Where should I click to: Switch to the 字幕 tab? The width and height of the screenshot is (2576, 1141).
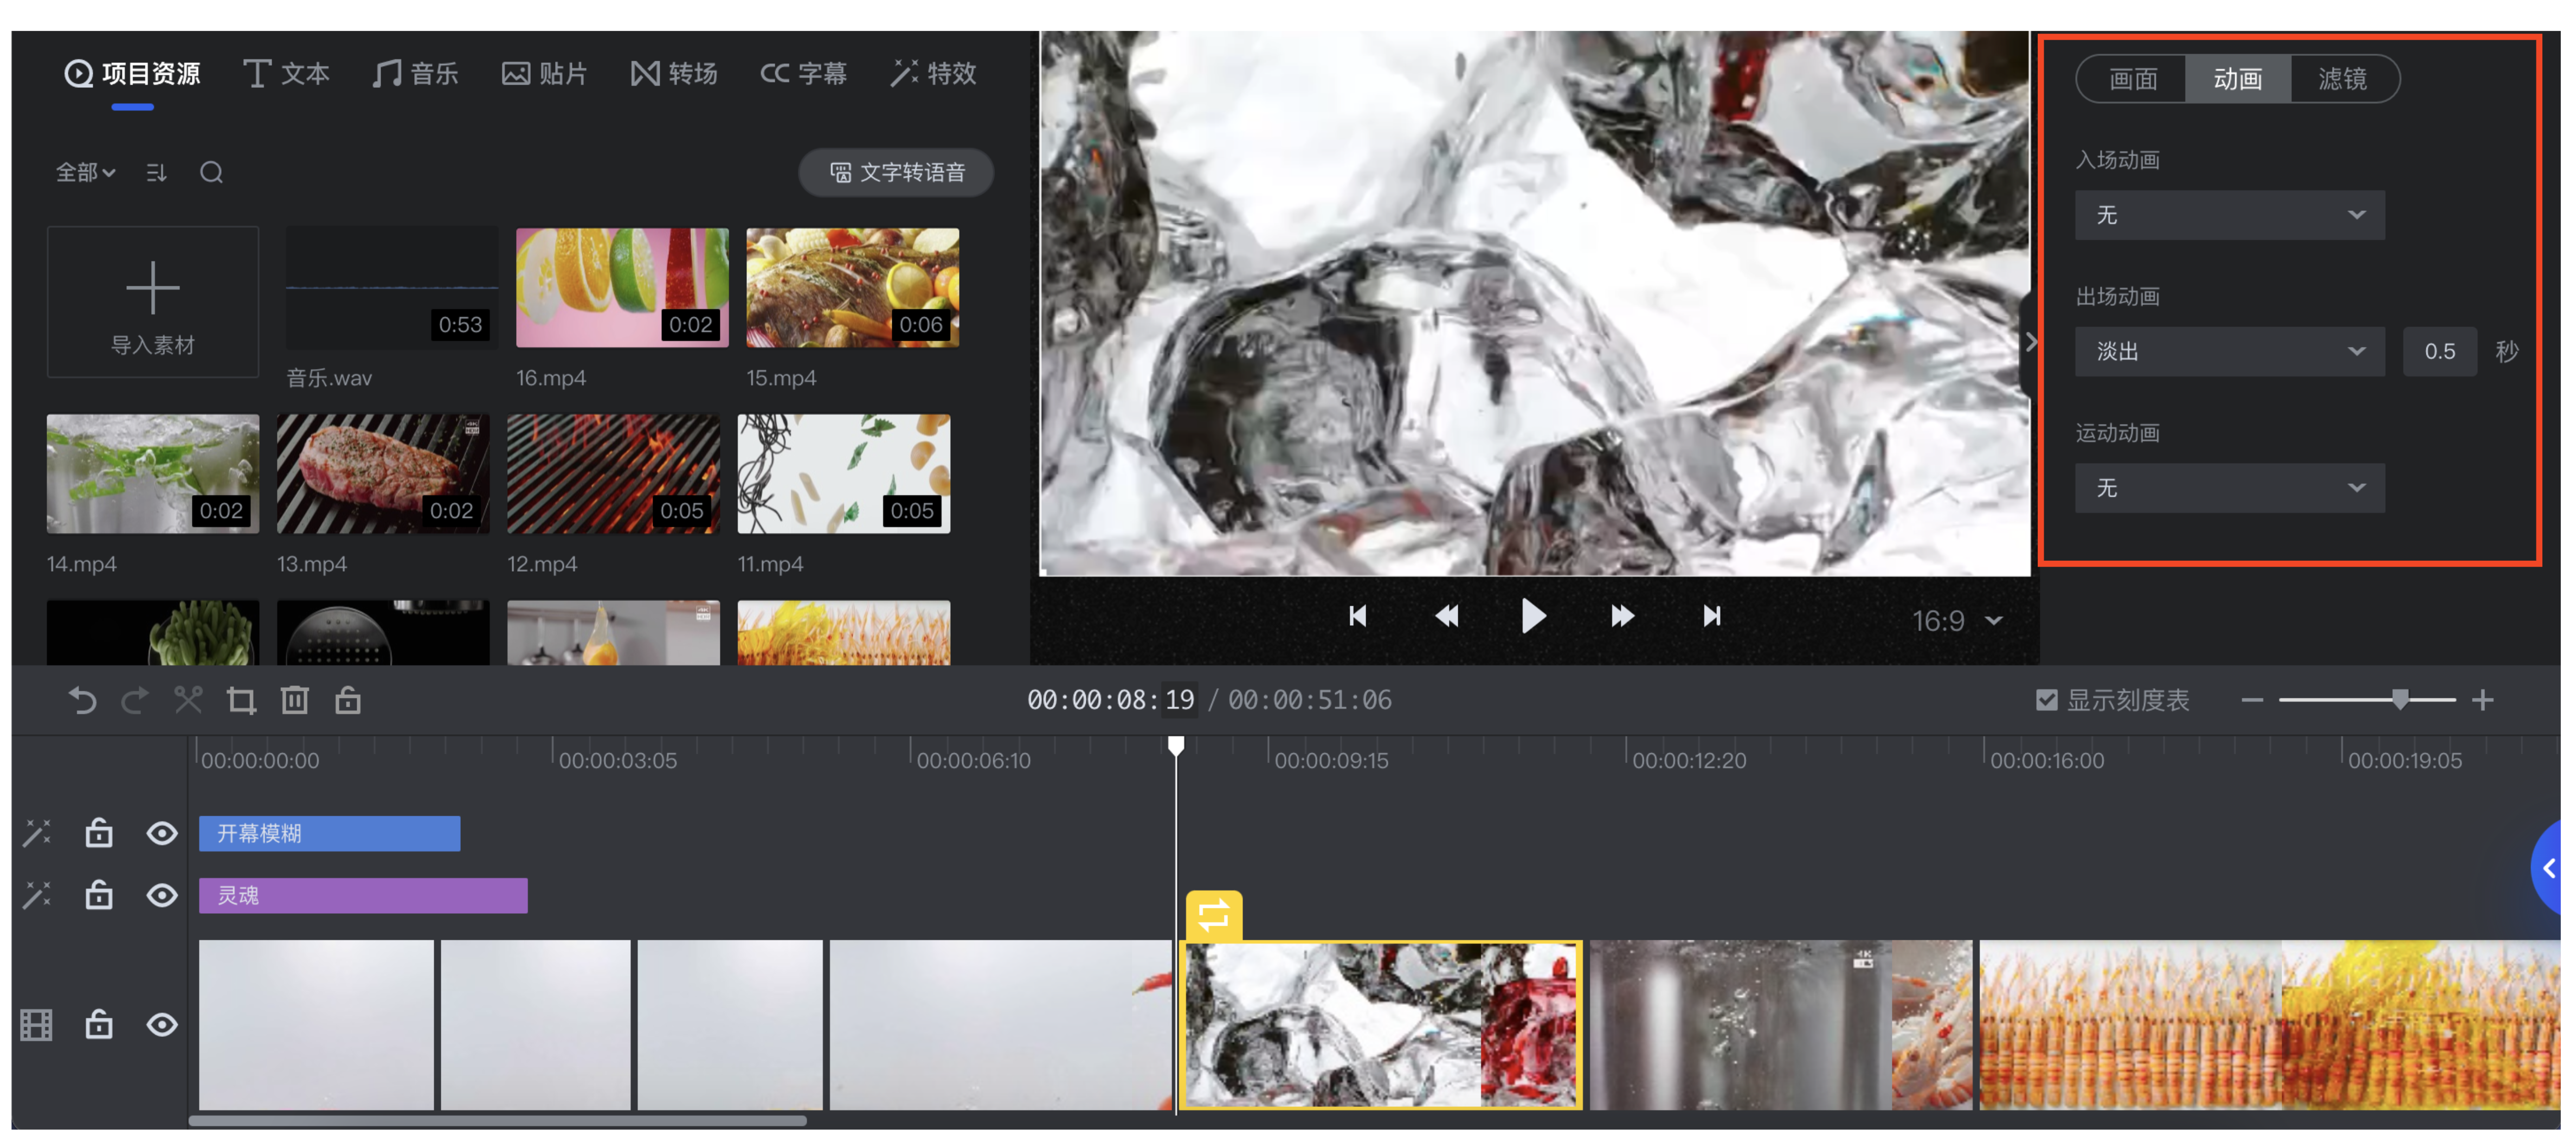pyautogui.click(x=803, y=73)
